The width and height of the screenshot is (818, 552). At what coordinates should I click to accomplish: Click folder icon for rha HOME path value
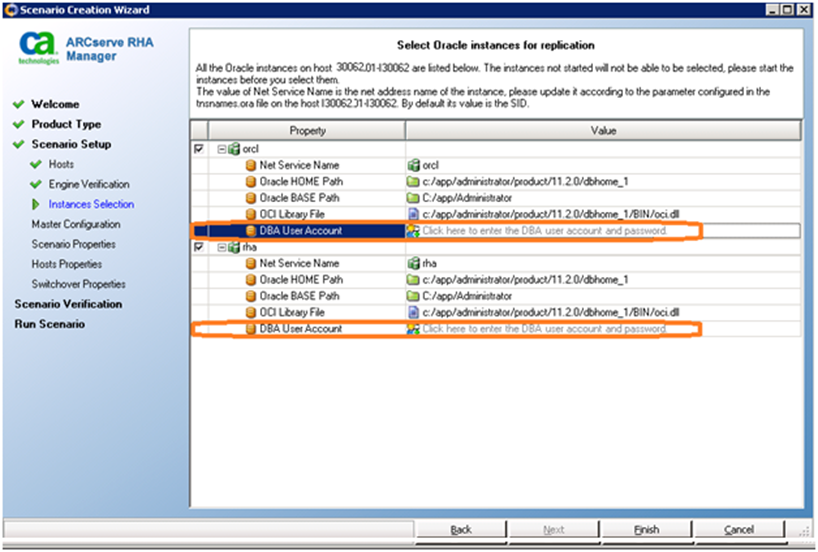pos(413,280)
